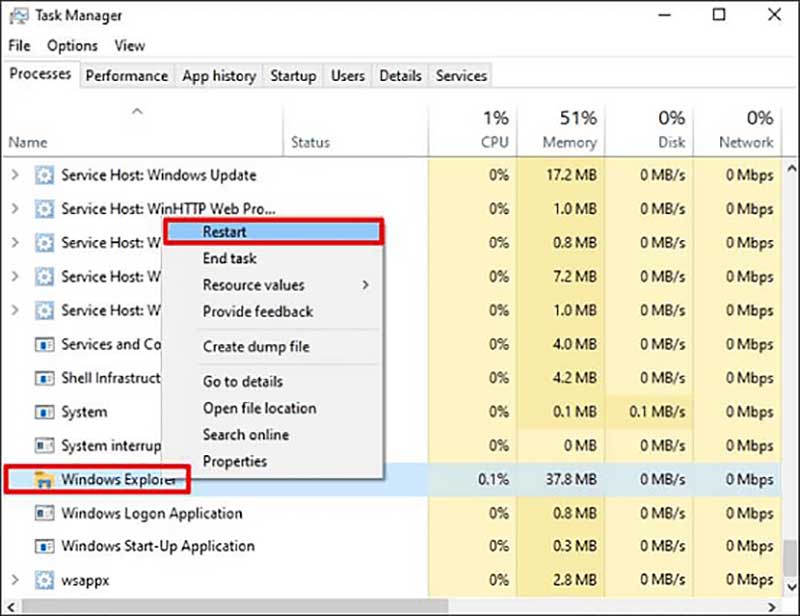Select the Windows Explorer process row

[x=392, y=479]
